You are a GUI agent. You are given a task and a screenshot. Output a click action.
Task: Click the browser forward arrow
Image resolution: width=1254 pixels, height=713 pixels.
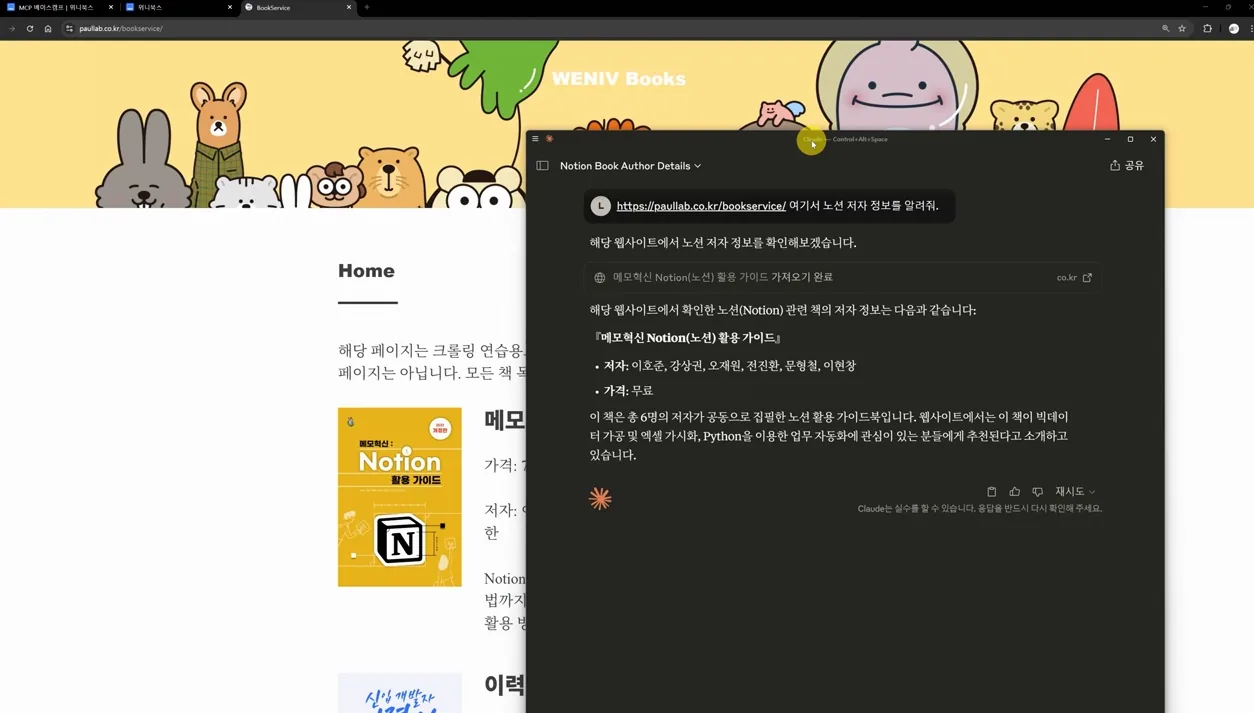12,29
